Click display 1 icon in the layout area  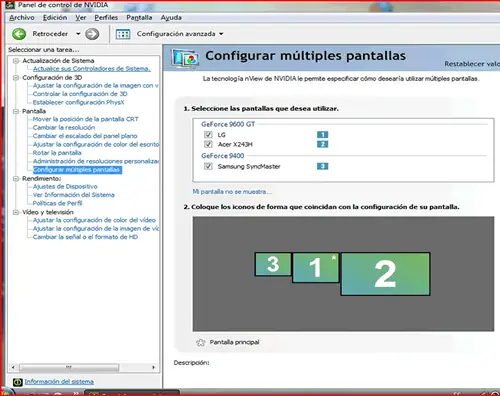tap(315, 268)
